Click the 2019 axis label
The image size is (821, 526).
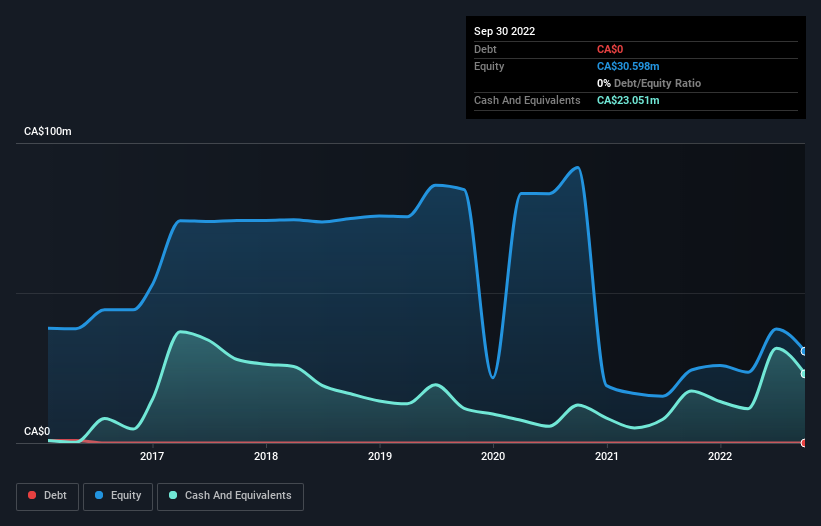(x=380, y=456)
